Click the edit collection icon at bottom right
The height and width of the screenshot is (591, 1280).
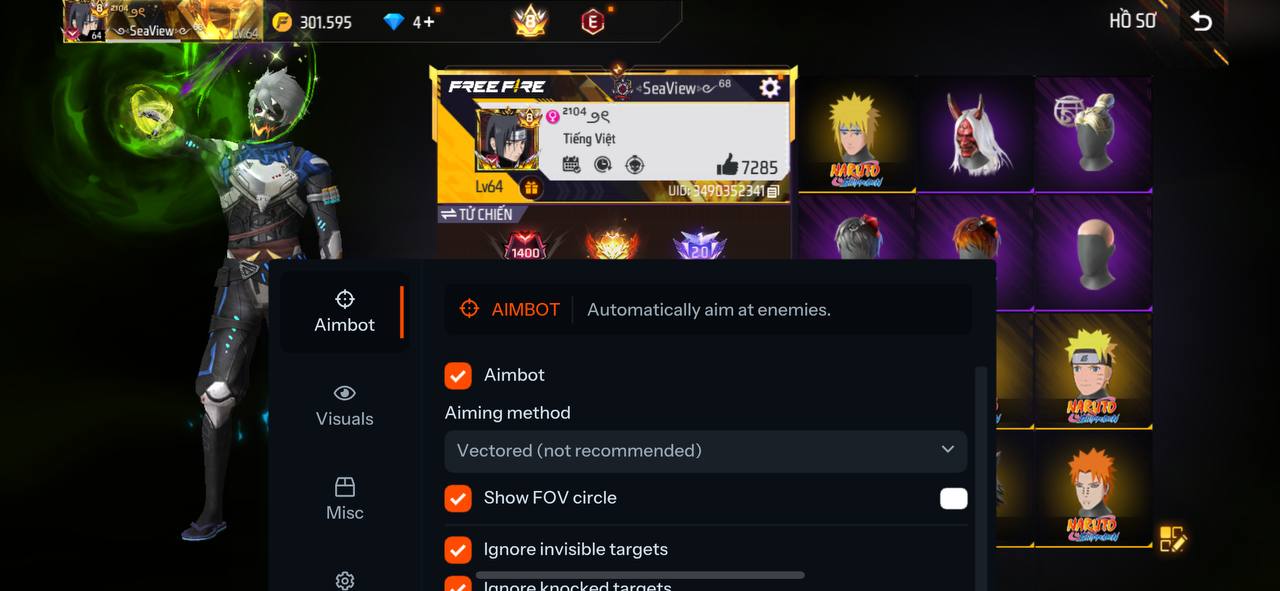(1173, 539)
